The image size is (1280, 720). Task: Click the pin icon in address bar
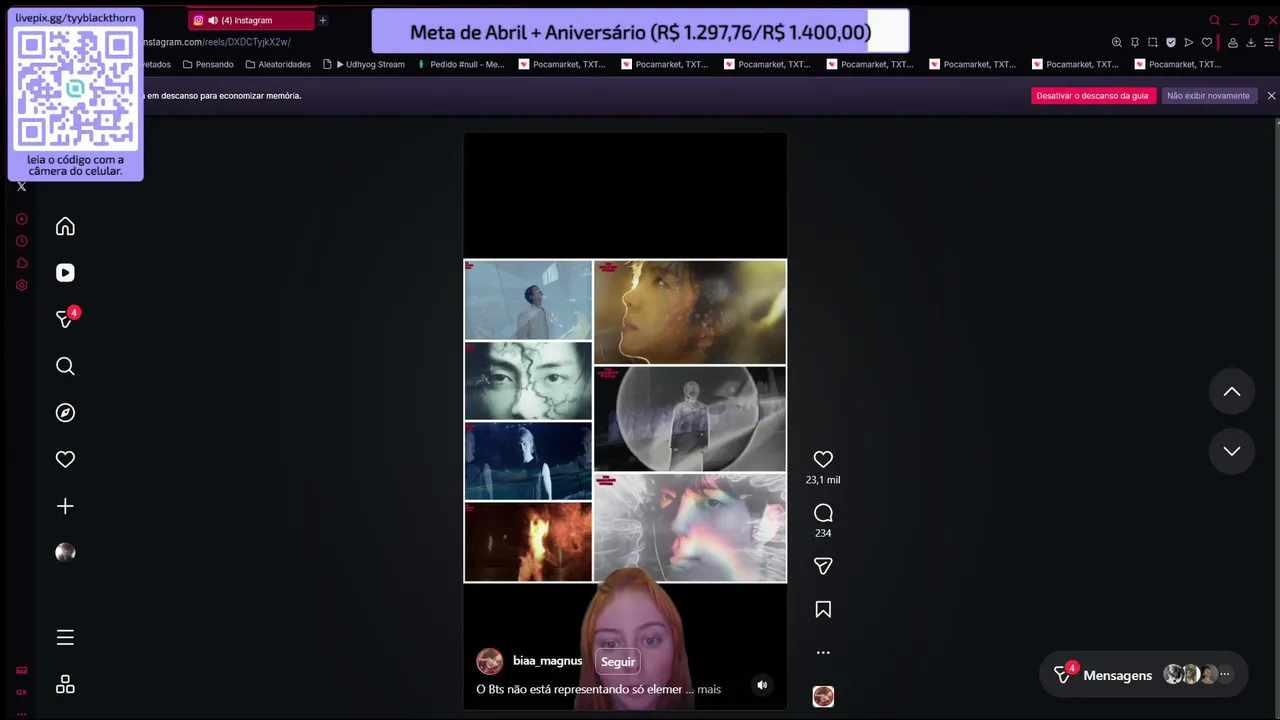[1134, 42]
